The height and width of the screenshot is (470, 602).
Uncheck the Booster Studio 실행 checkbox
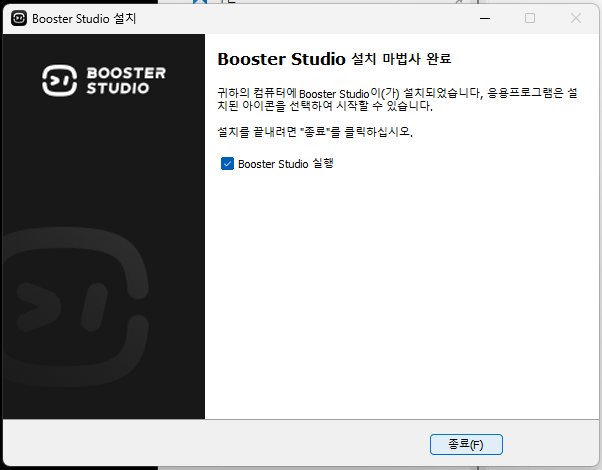227,164
